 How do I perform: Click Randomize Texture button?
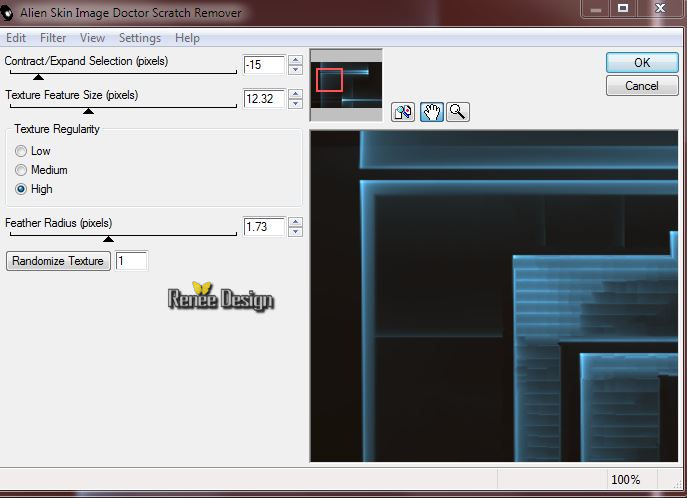click(58, 261)
